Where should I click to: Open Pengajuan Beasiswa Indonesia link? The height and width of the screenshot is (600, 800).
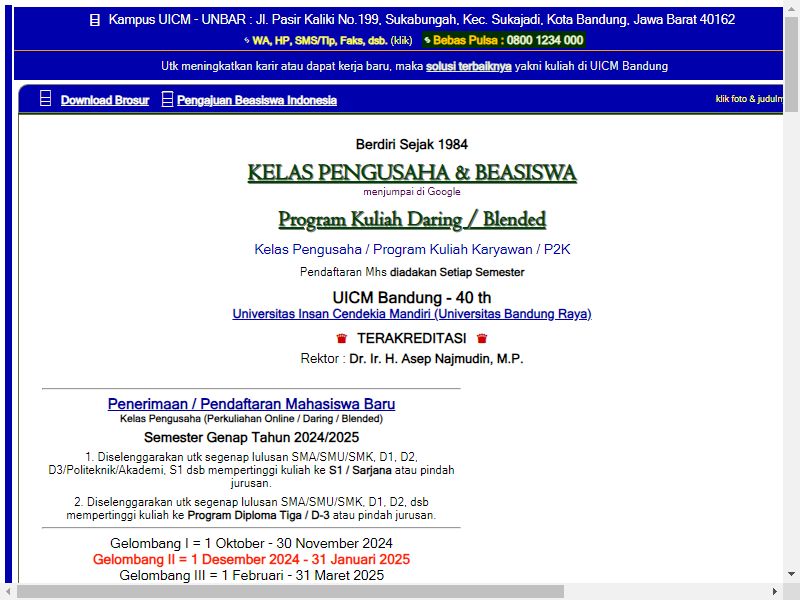pos(257,100)
